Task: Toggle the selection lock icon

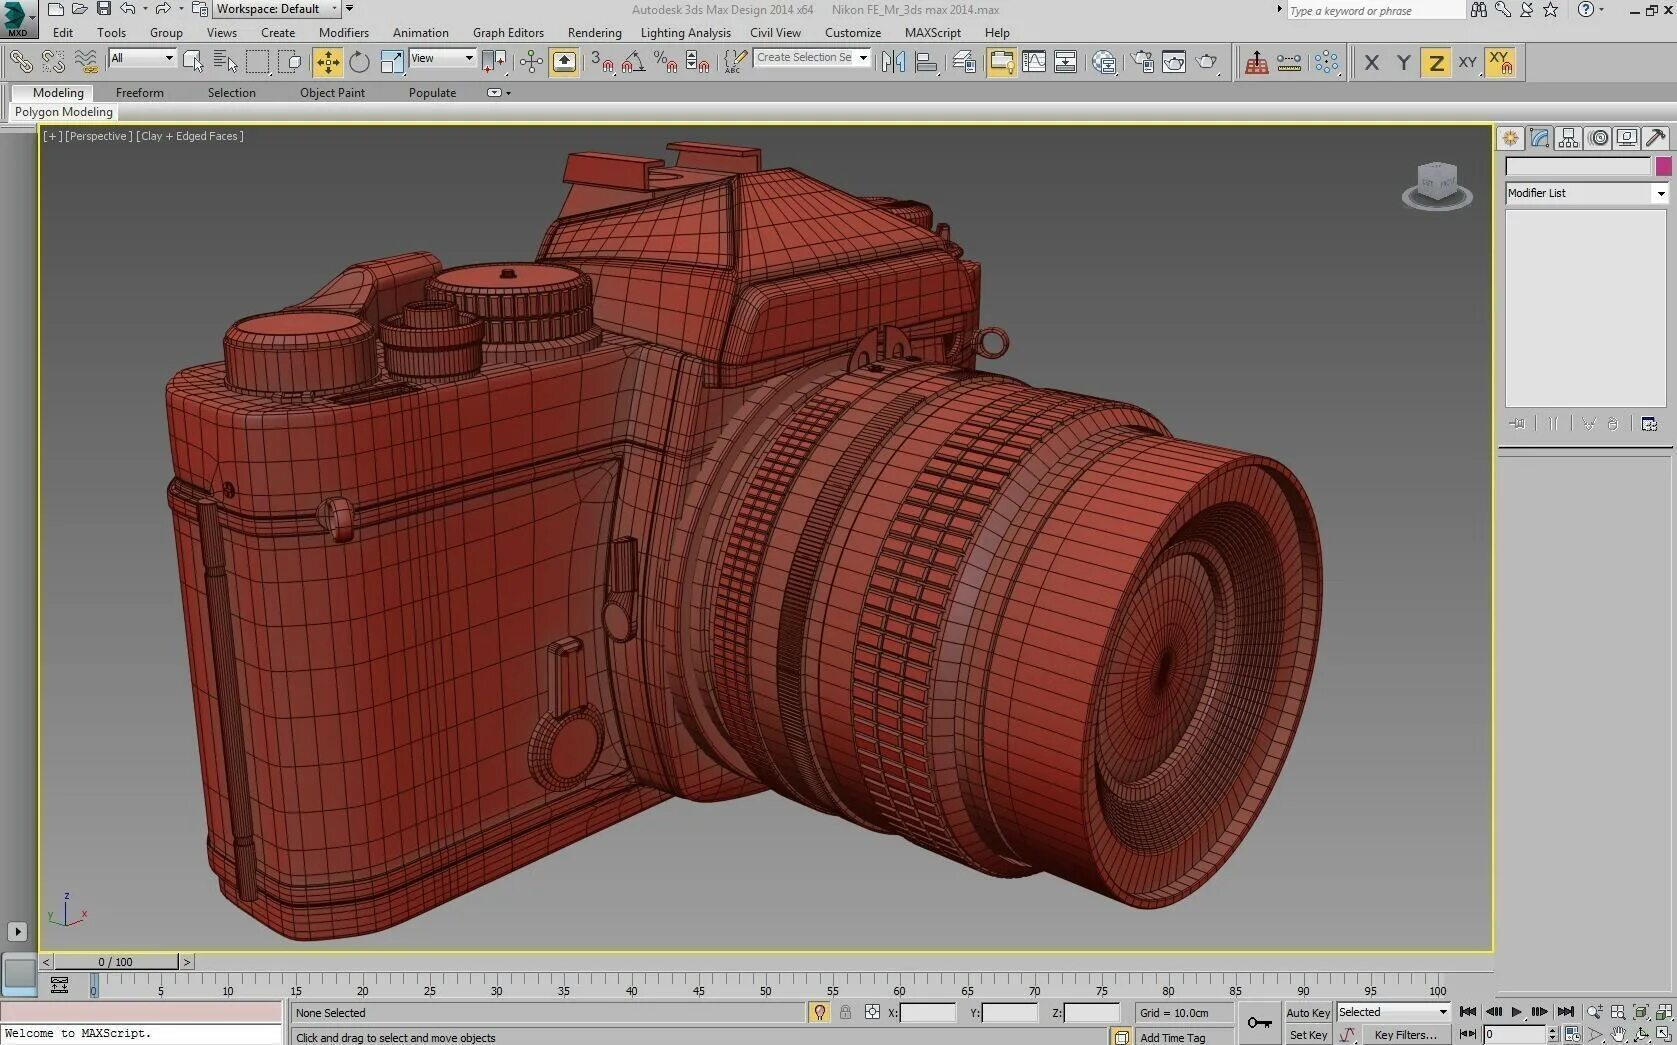Action: point(845,1012)
